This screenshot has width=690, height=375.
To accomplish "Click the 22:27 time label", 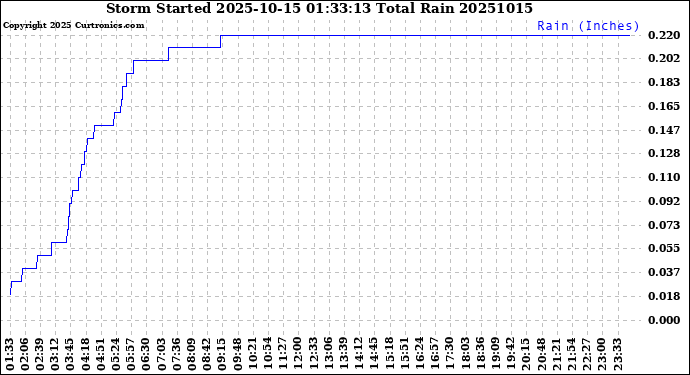I will coord(587,355).
